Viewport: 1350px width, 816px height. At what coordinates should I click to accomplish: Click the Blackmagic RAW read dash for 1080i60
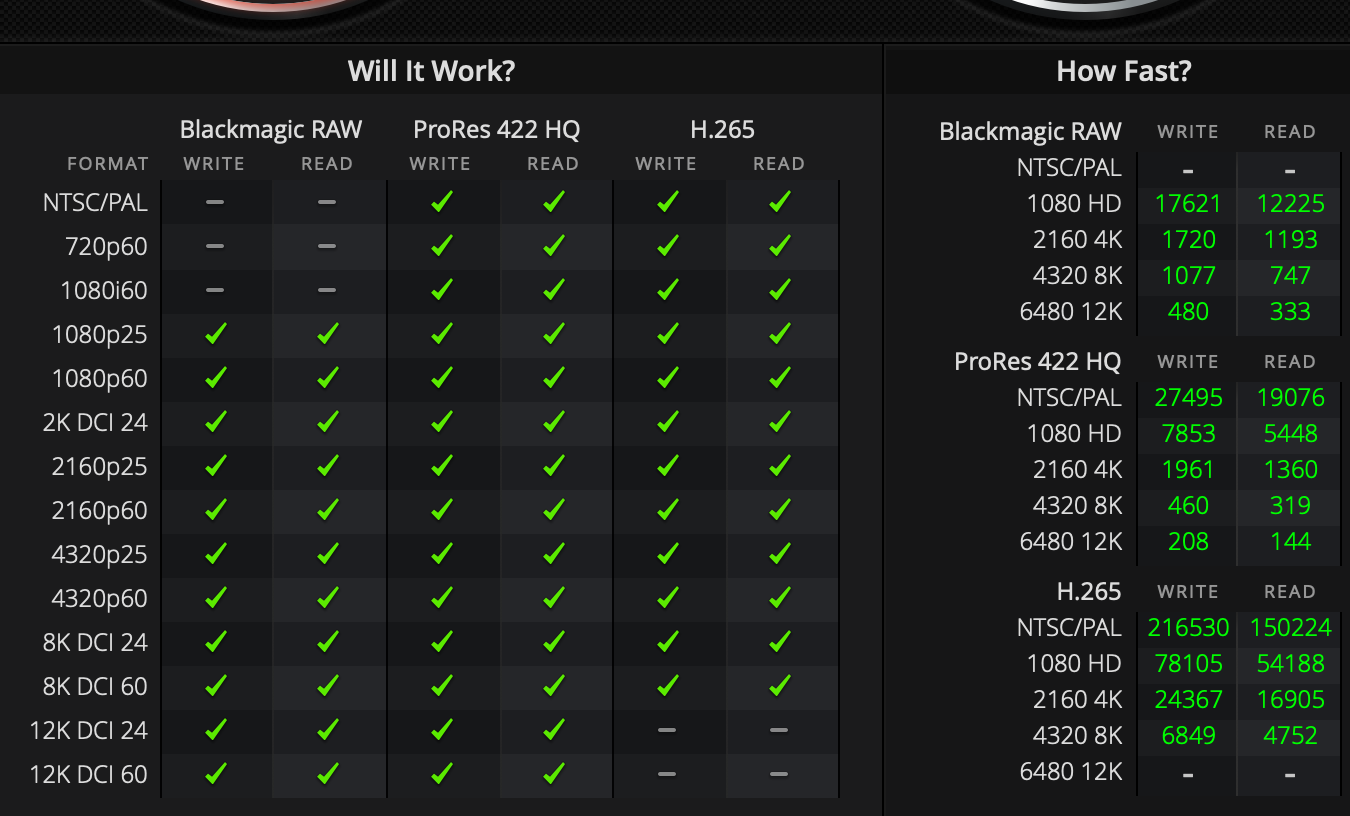(327, 290)
